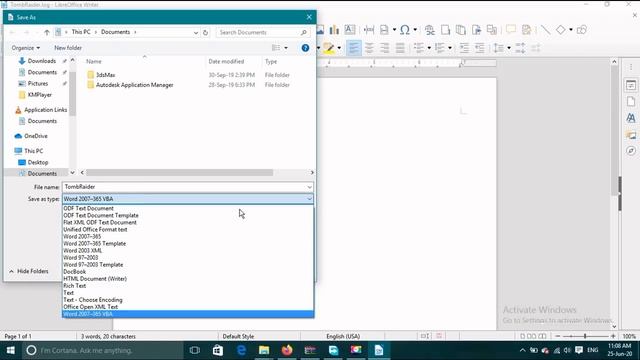The height and width of the screenshot is (360, 640).
Task: Justify paragraph in Writer
Action: click(400, 48)
